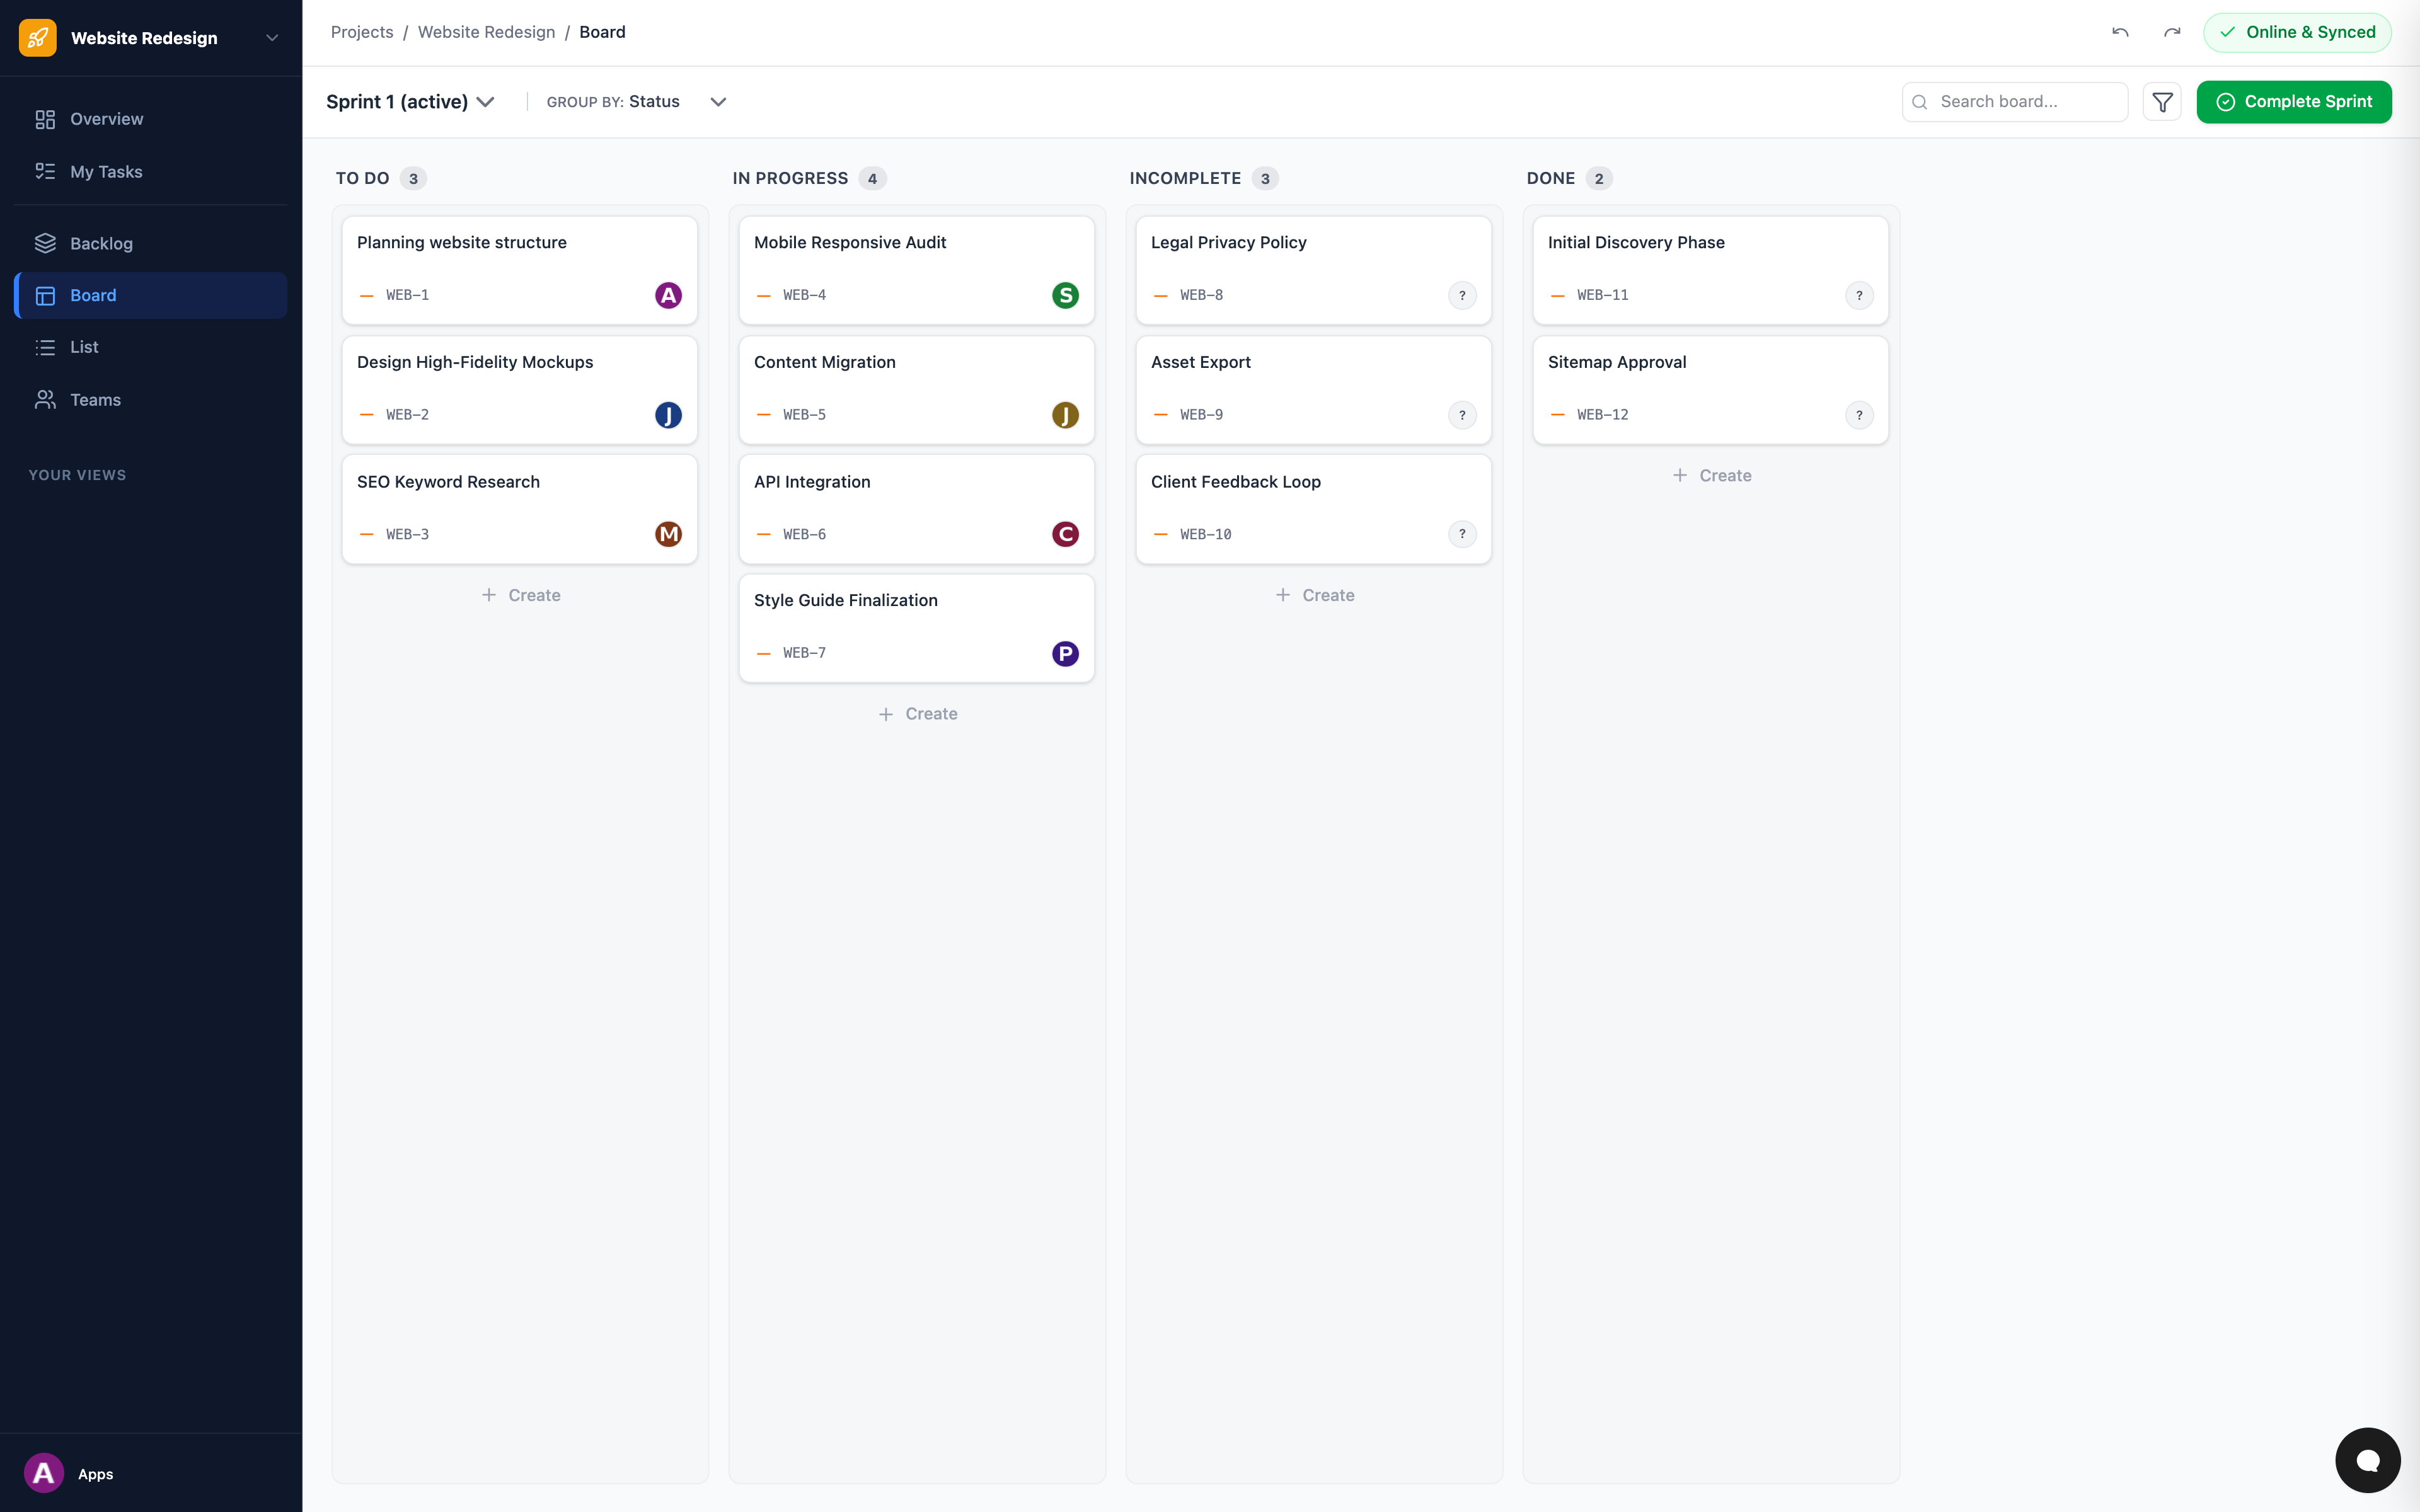Select the Overview icon in the sidebar
This screenshot has height=1512, width=2420.
click(44, 119)
